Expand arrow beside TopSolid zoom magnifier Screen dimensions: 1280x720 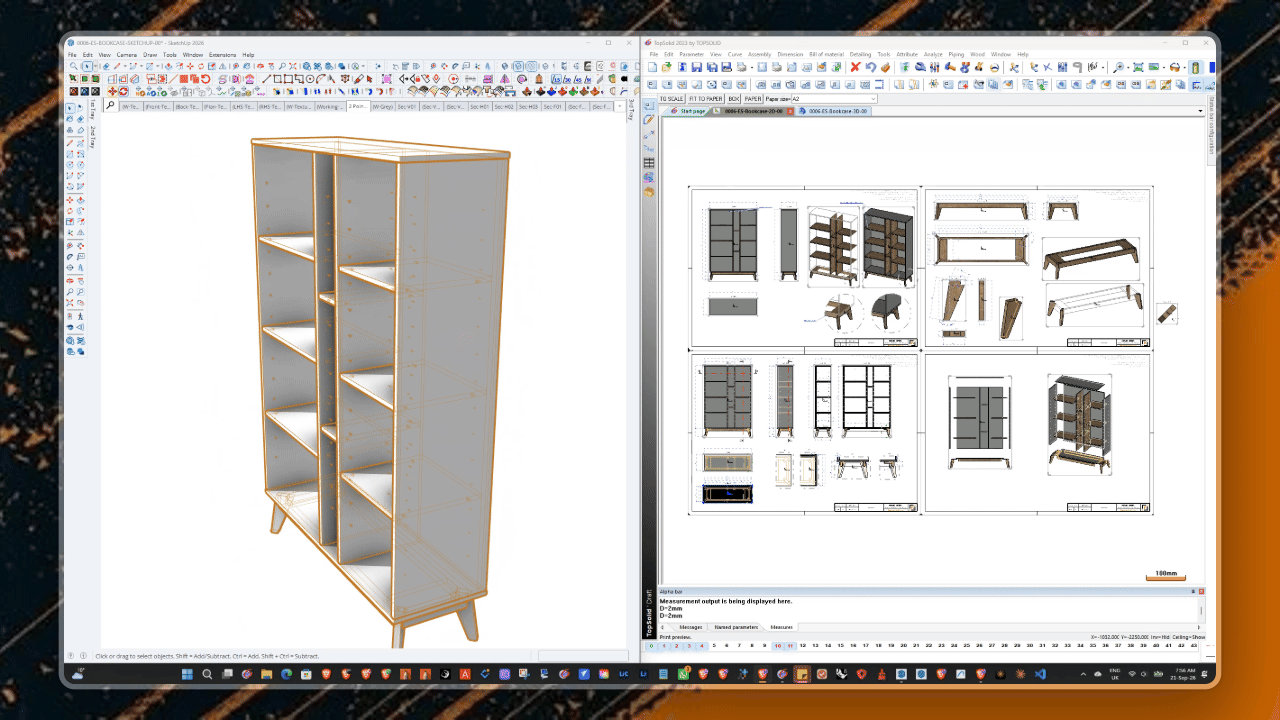coord(1128,67)
